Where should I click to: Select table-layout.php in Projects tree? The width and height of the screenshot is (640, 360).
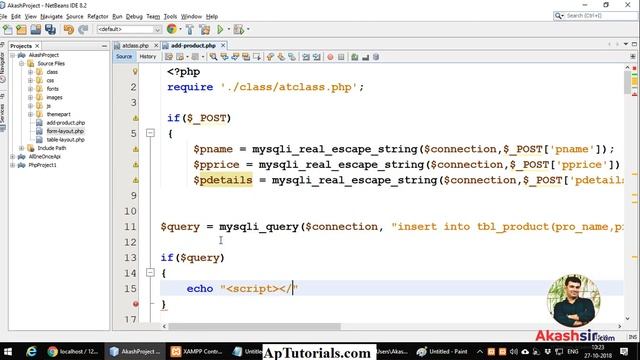[65, 140]
